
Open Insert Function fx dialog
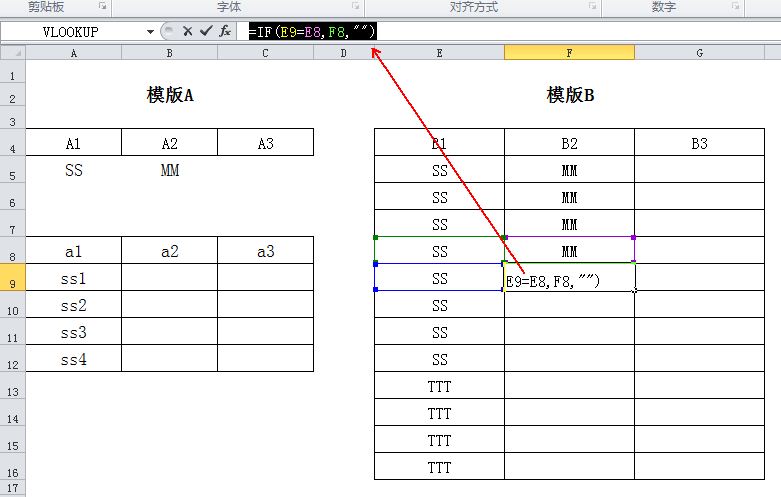[x=225, y=31]
